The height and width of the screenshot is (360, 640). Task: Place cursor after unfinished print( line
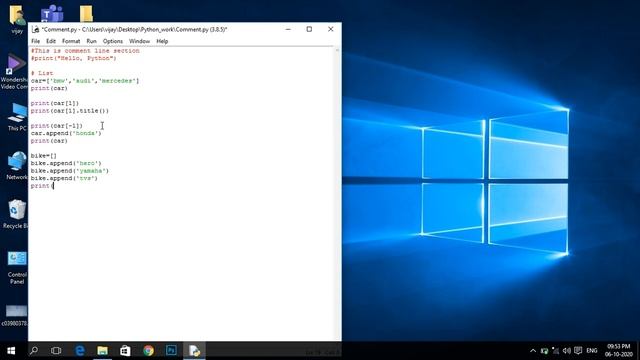[x=53, y=186]
